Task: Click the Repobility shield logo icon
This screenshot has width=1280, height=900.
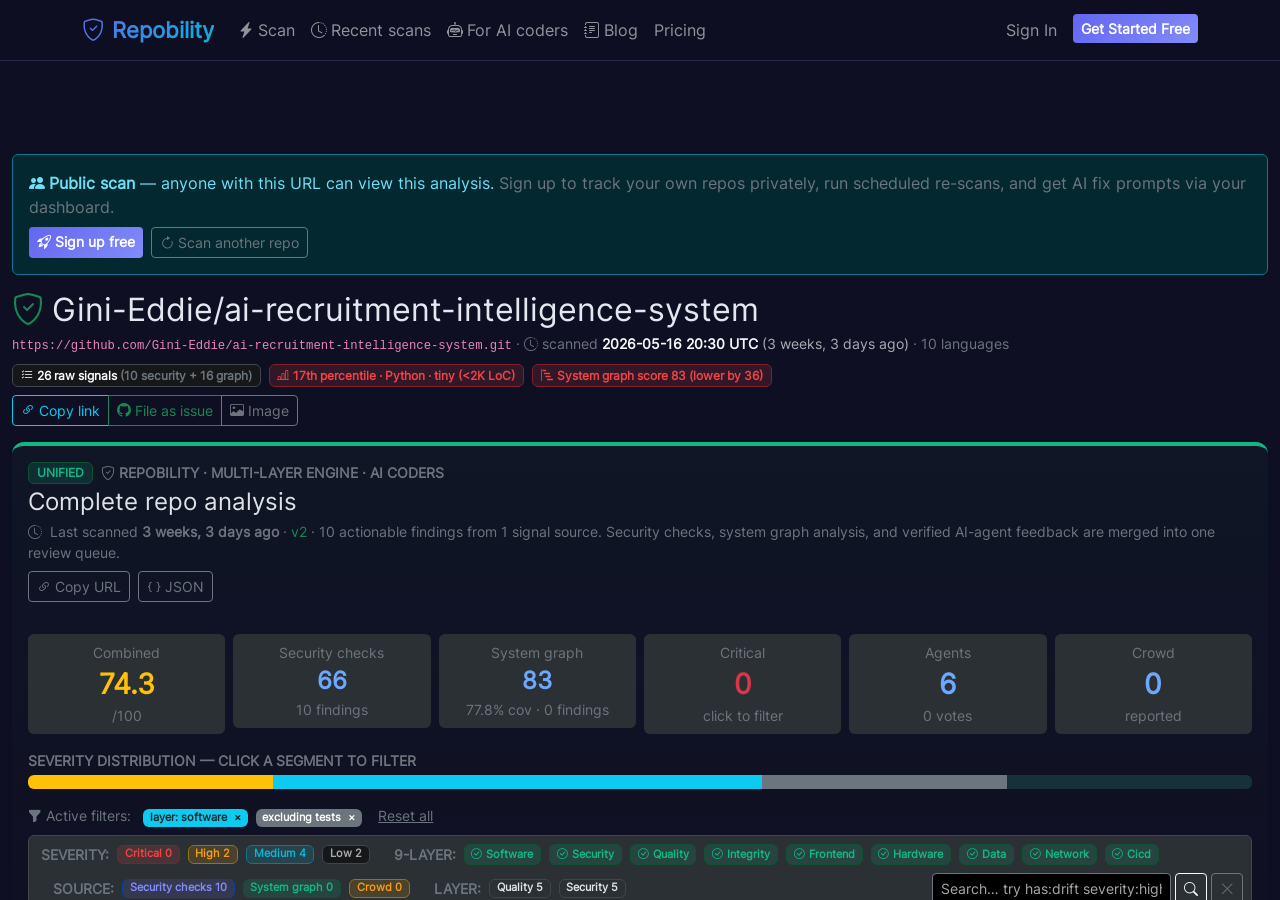Action: click(93, 30)
